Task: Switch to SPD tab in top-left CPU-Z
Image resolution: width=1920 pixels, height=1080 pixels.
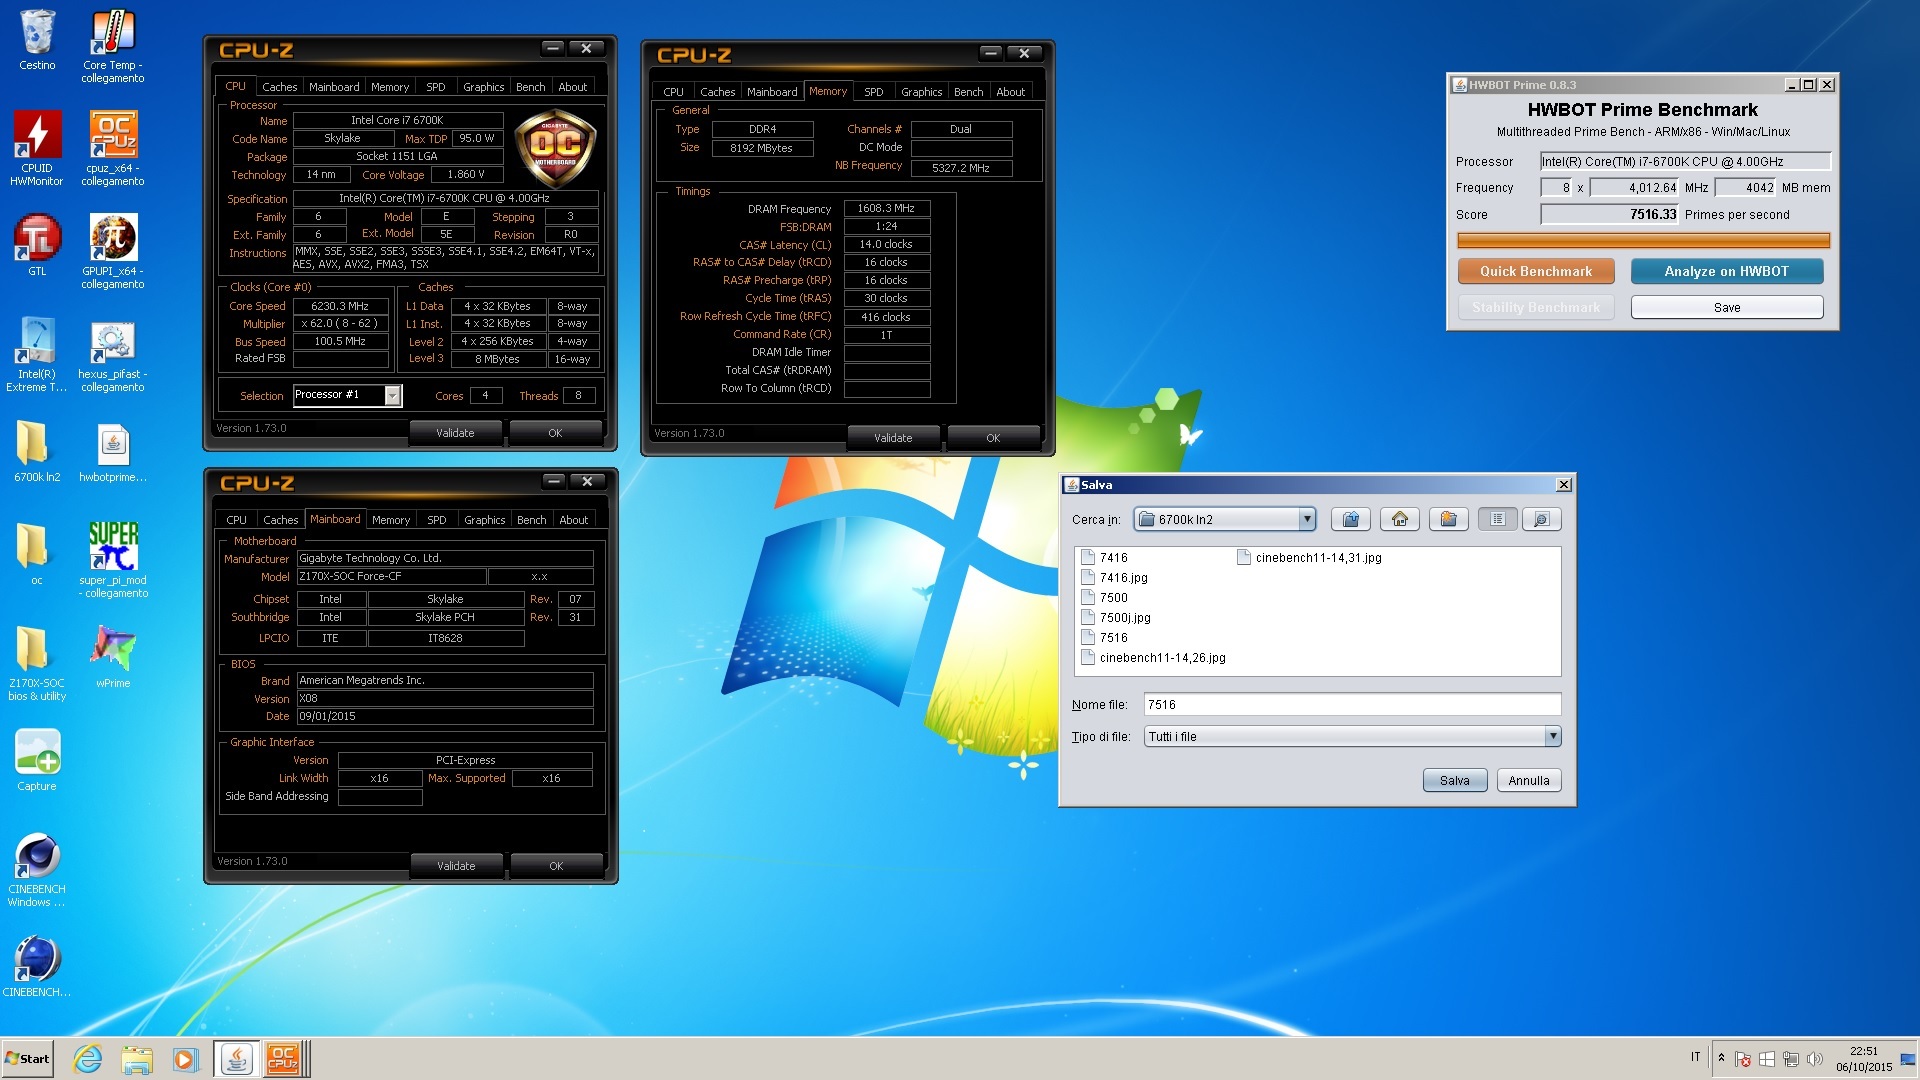Action: (436, 87)
